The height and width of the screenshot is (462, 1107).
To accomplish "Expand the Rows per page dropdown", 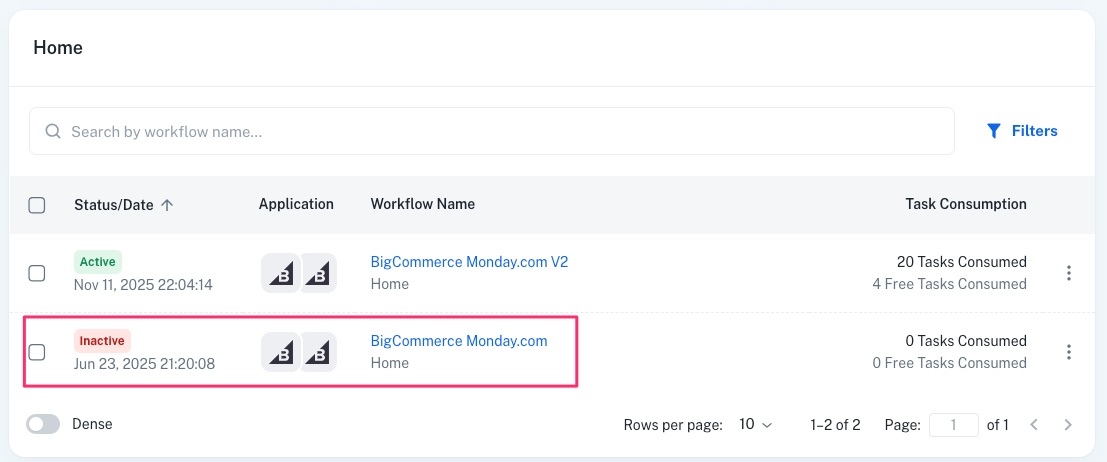I will (x=756, y=424).
